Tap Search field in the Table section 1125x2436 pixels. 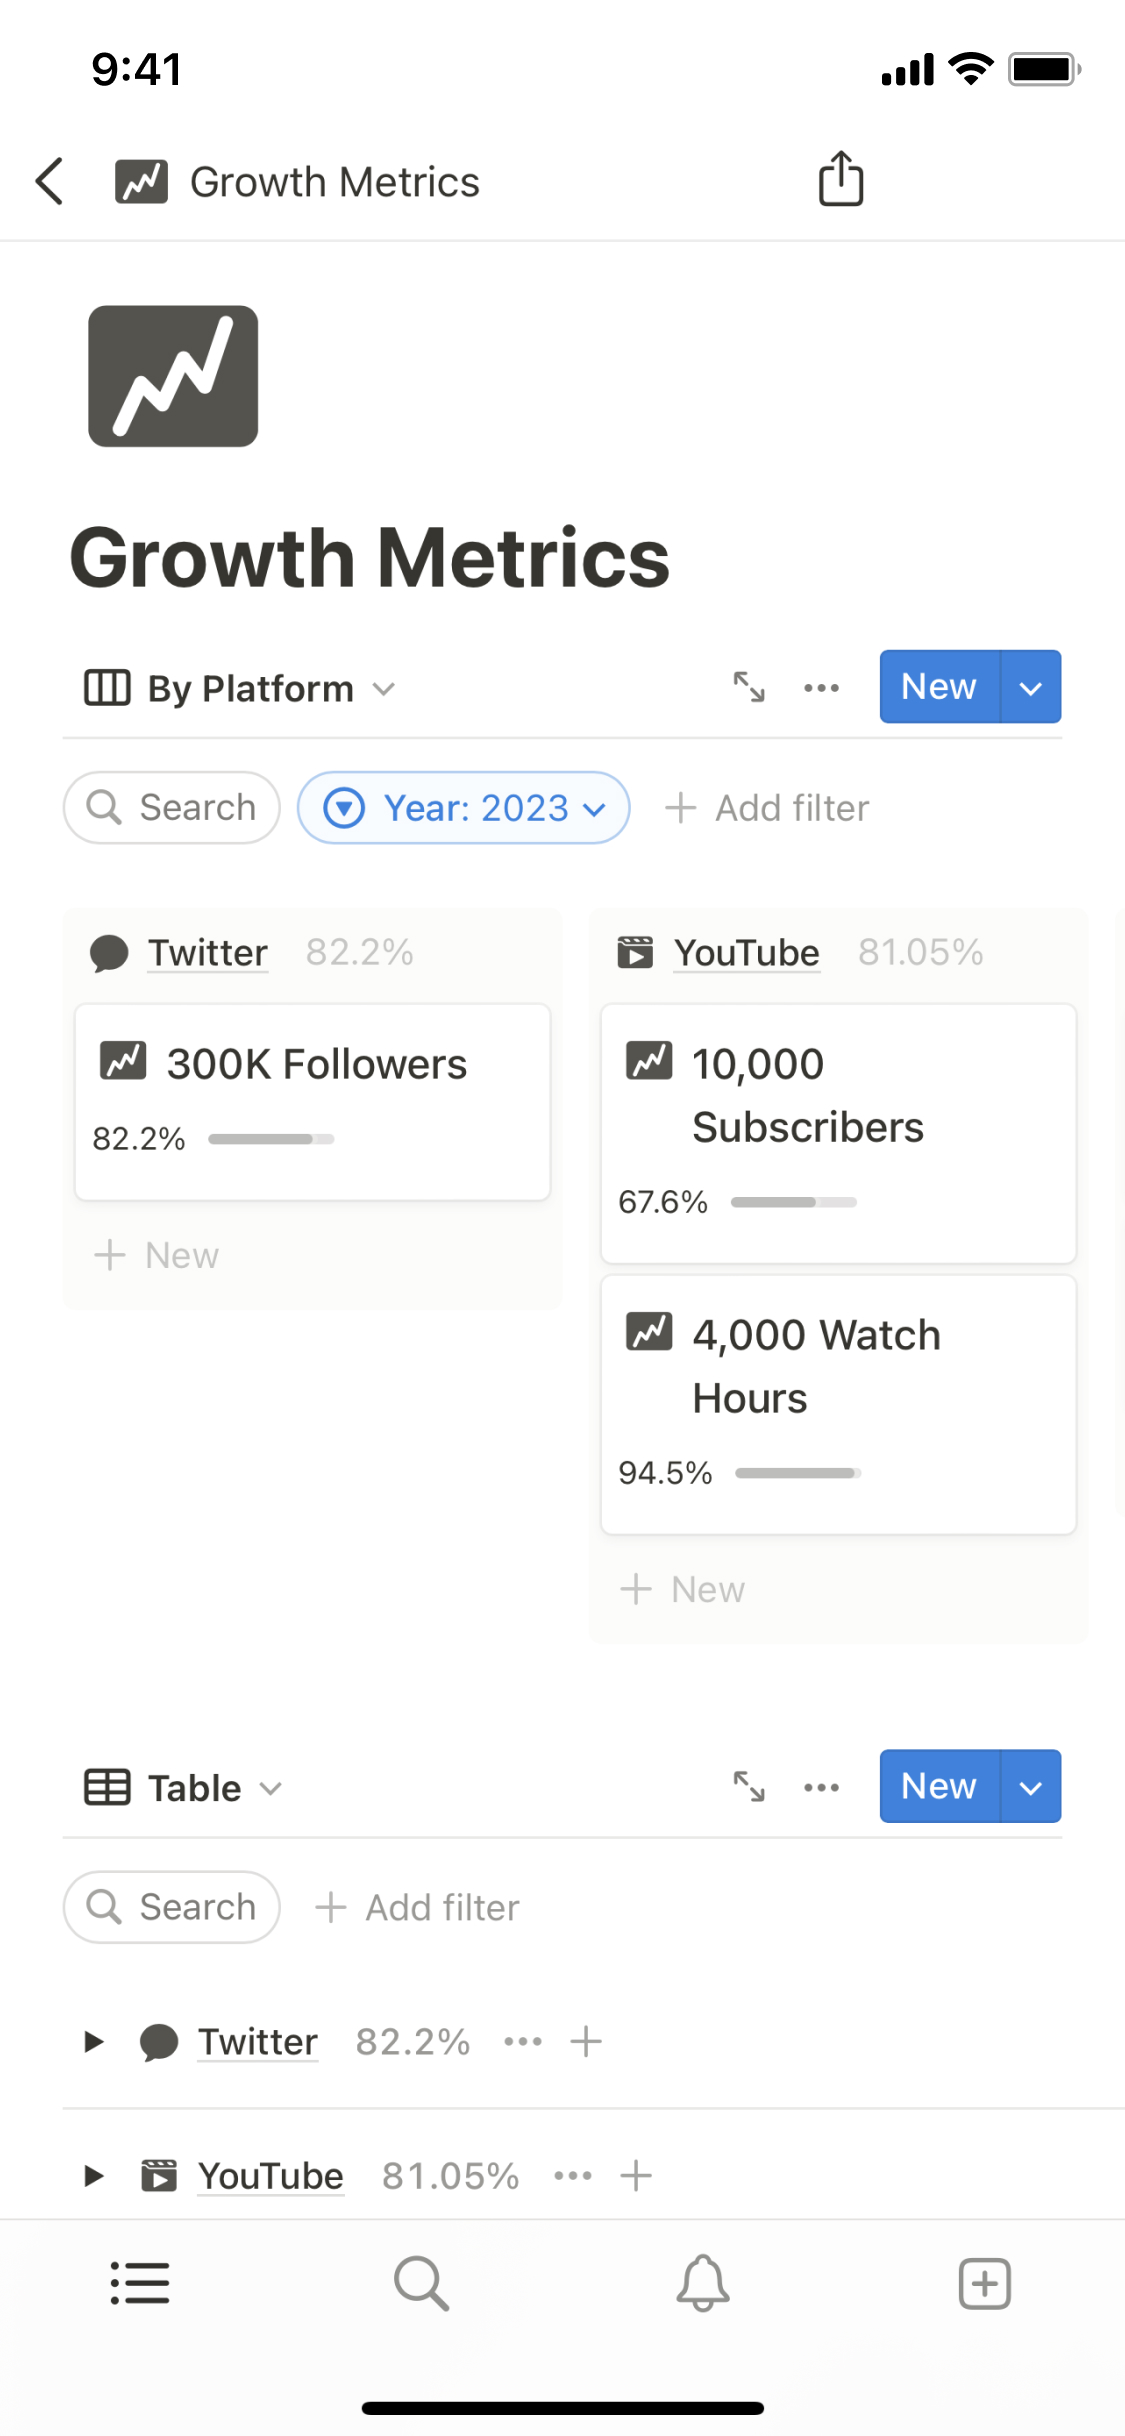coord(172,1907)
